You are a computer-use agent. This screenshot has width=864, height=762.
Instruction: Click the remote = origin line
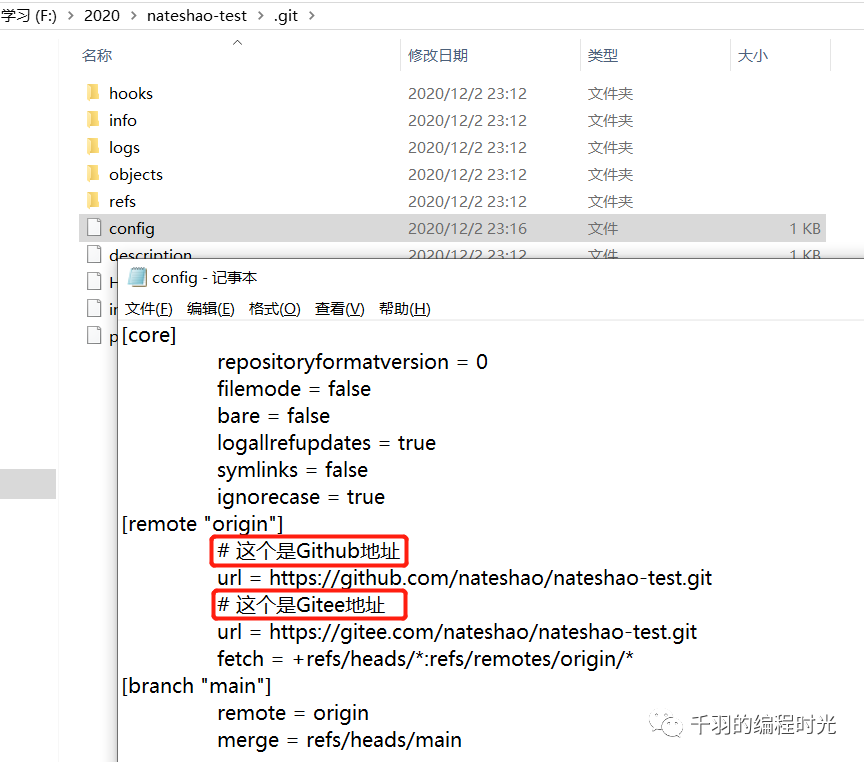(293, 713)
